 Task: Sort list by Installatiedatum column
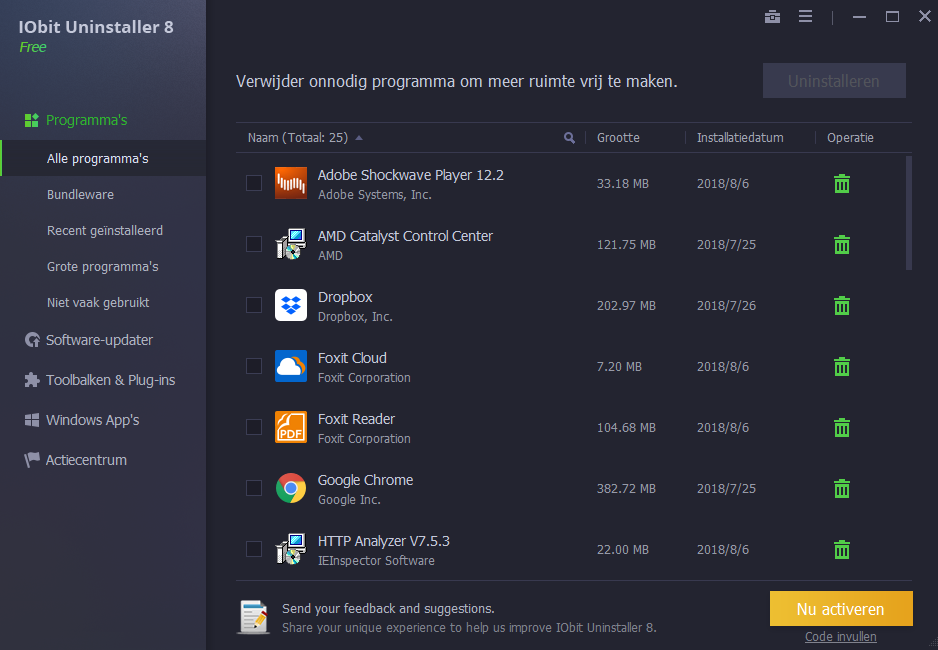pos(740,138)
